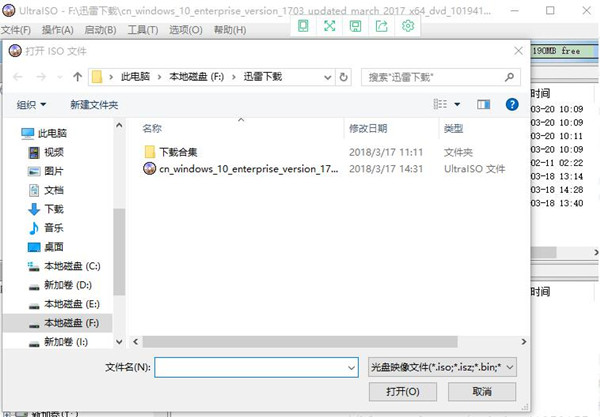Click the change view layout icon
The height and width of the screenshot is (417, 600).
pos(440,104)
